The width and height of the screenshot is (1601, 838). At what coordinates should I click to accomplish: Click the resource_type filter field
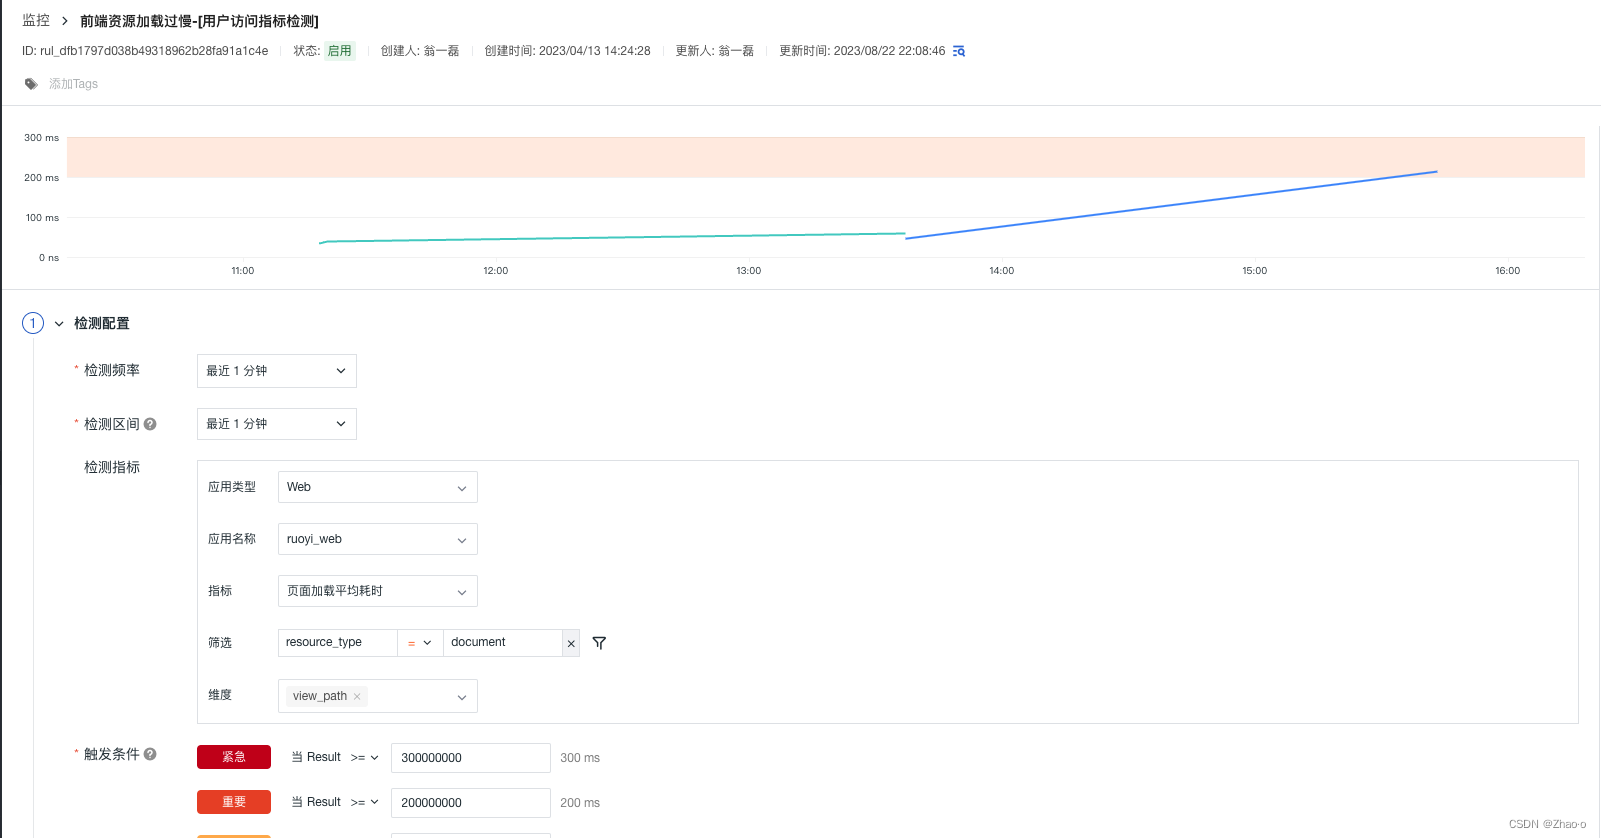[x=338, y=643]
